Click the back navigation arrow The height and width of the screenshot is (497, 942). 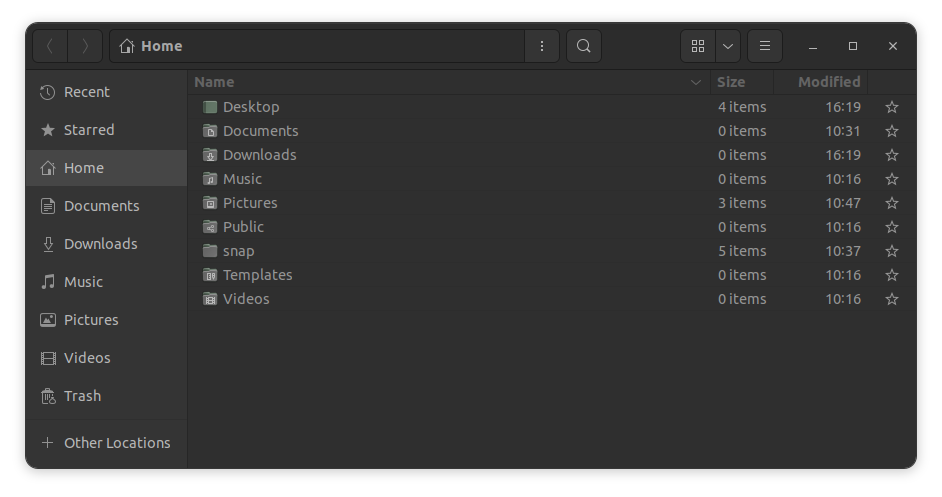[50, 46]
